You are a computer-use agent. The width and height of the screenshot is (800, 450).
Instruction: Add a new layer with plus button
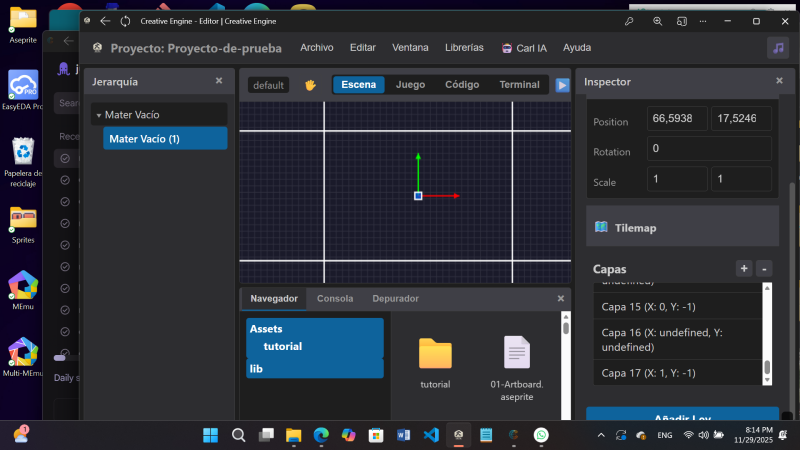pyautogui.click(x=743, y=269)
